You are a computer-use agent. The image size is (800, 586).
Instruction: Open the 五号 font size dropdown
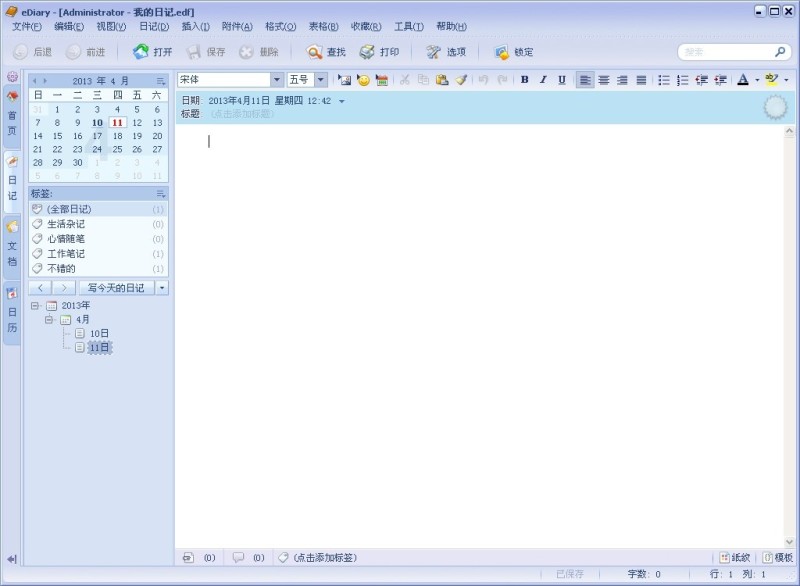(321, 80)
